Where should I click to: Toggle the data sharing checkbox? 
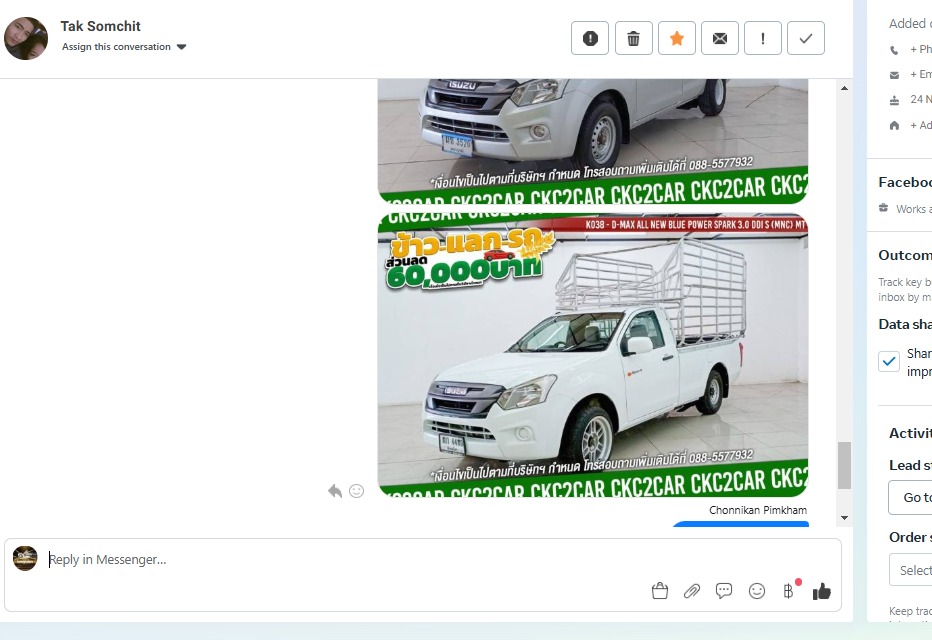click(x=889, y=361)
